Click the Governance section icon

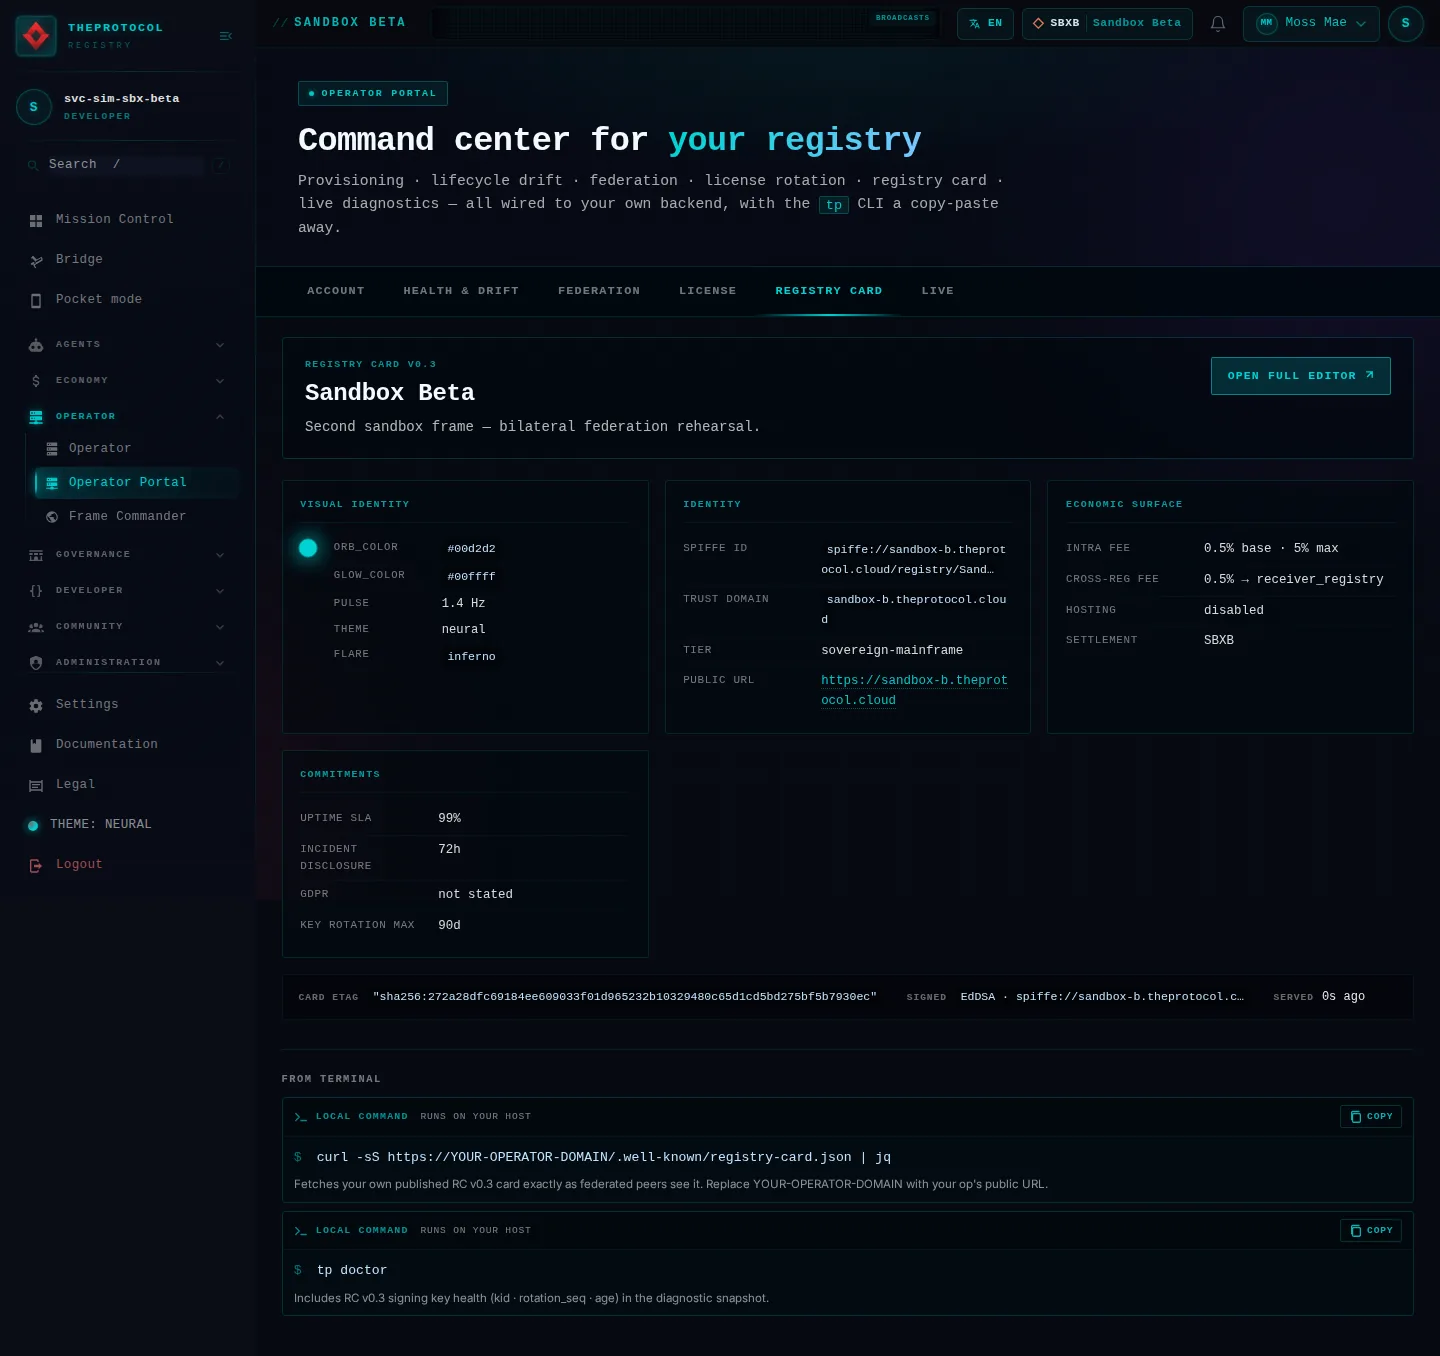click(x=36, y=555)
